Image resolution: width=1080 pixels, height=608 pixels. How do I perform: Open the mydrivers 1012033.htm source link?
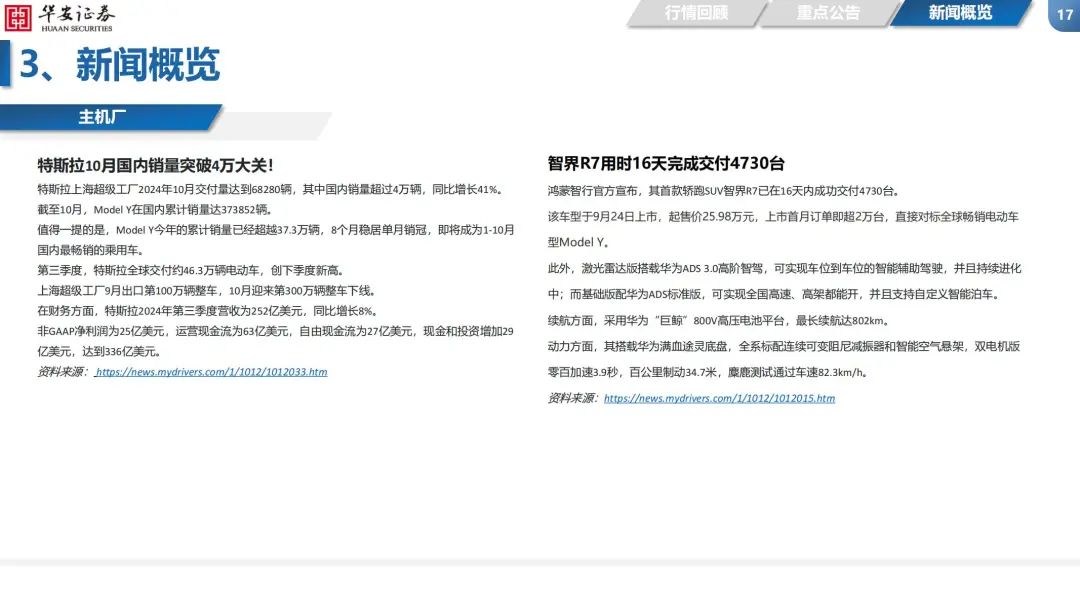[x=211, y=372]
